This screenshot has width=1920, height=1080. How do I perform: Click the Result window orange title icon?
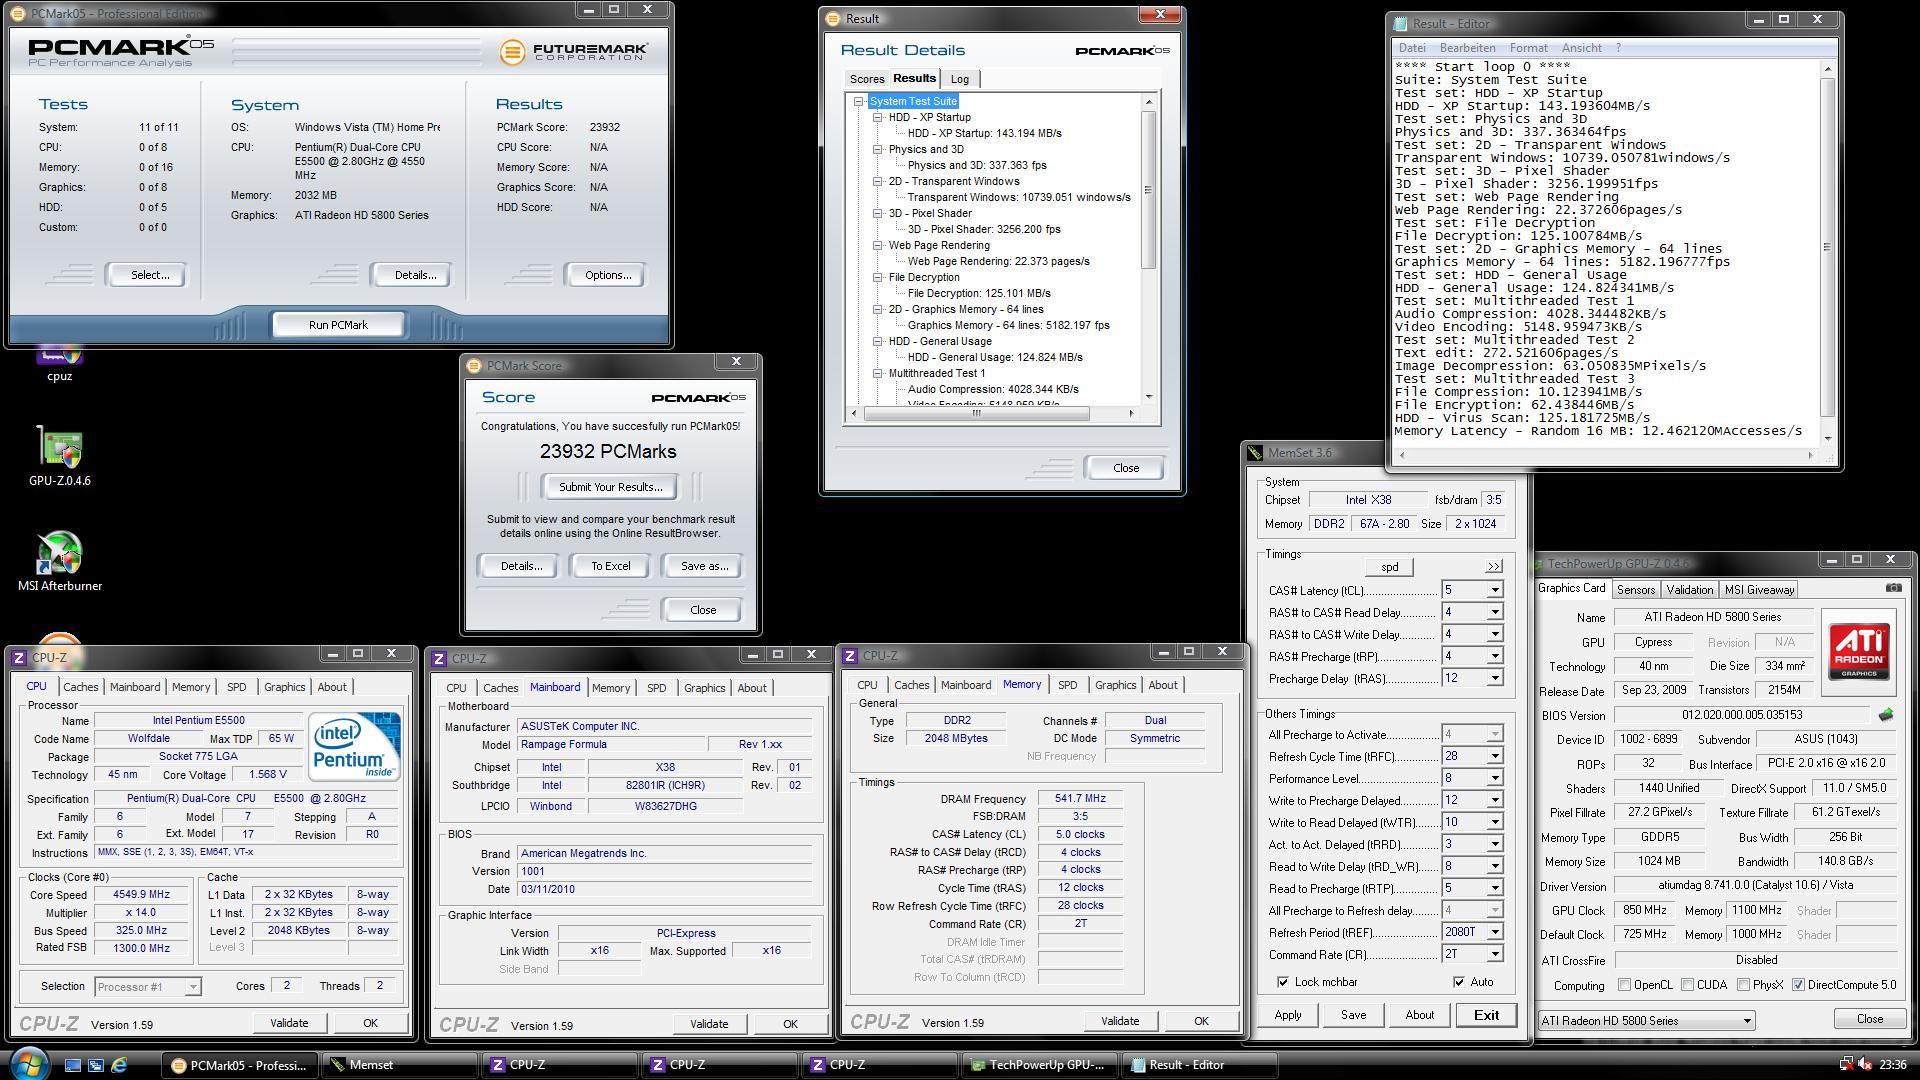tap(835, 19)
